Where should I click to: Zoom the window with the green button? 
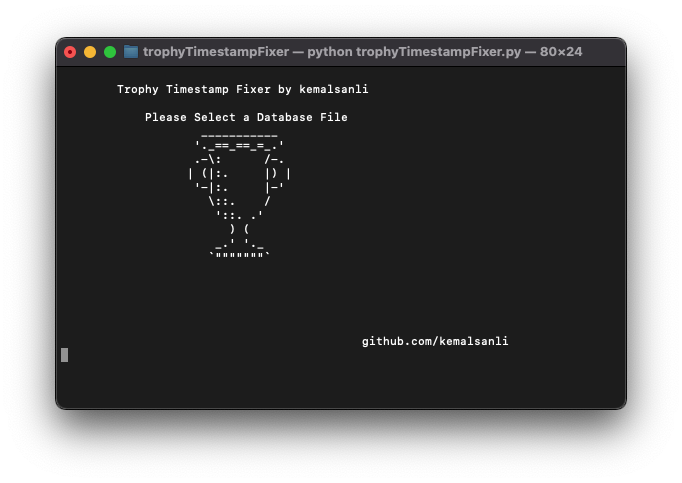(x=110, y=52)
